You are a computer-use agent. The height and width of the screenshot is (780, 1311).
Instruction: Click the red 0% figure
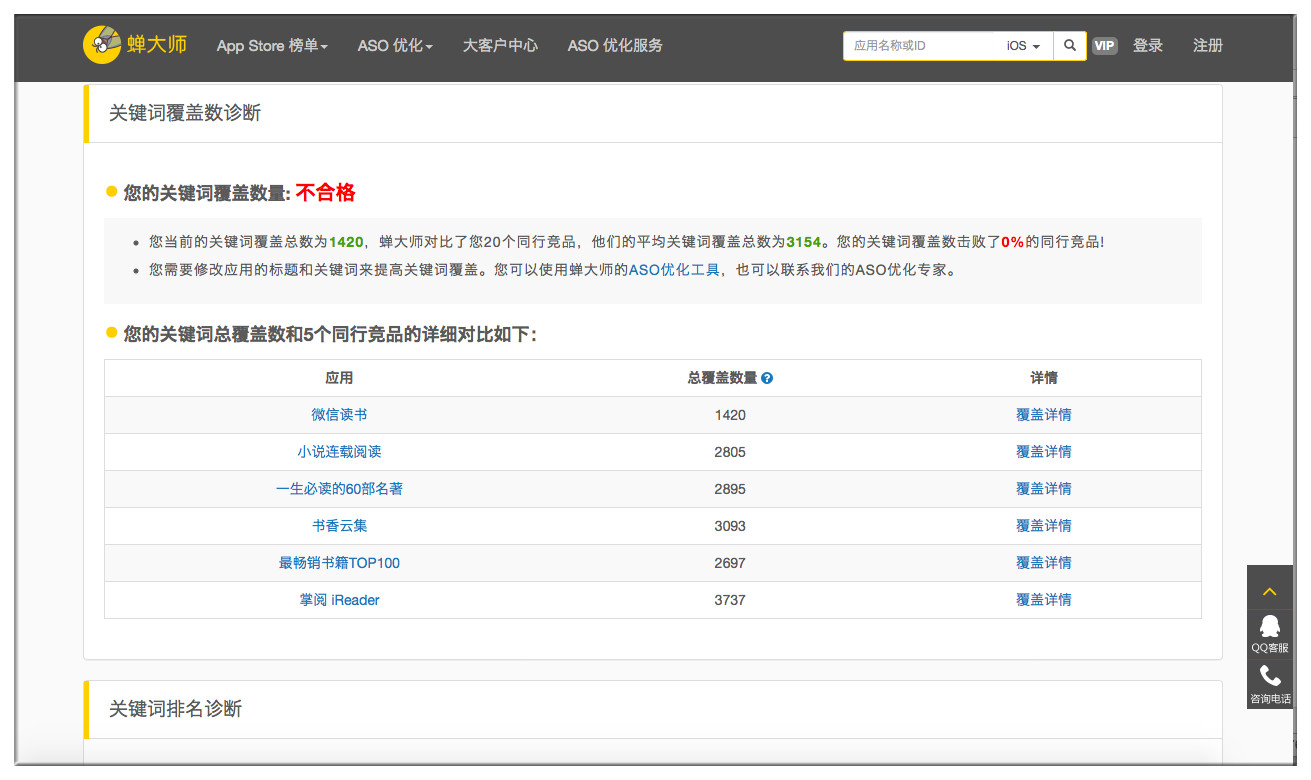pyautogui.click(x=1013, y=242)
